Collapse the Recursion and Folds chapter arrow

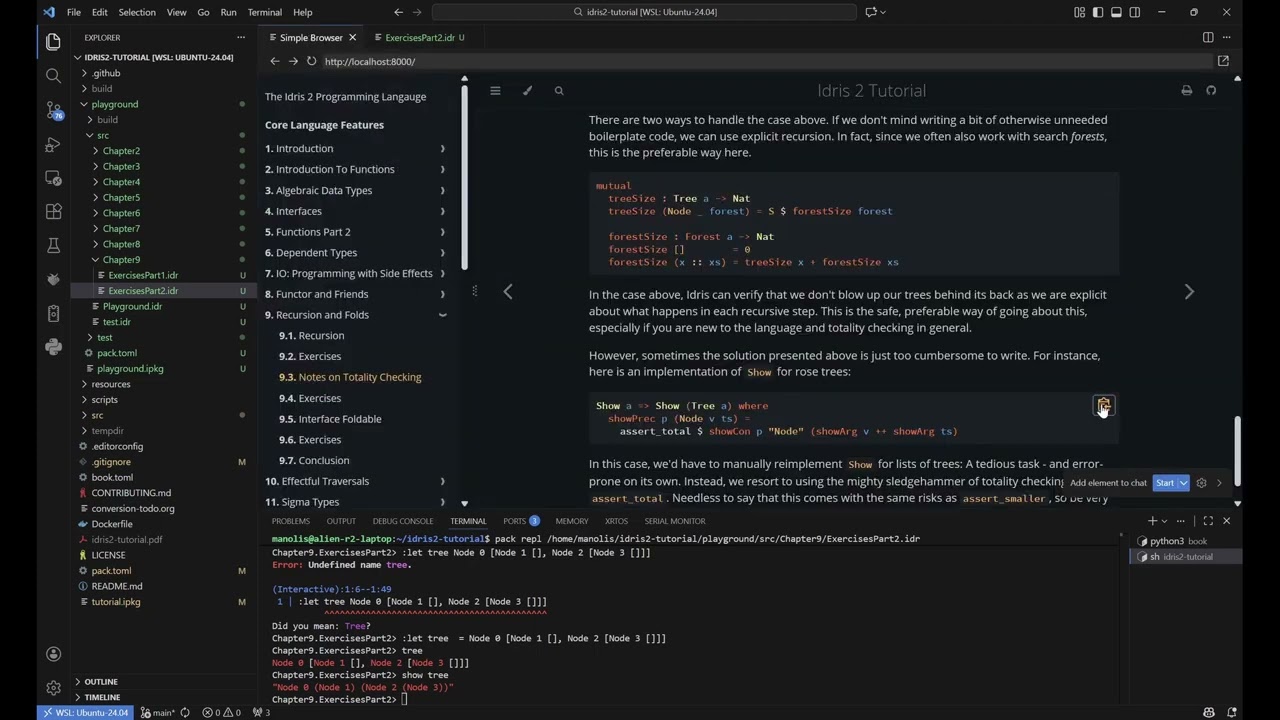tap(442, 315)
